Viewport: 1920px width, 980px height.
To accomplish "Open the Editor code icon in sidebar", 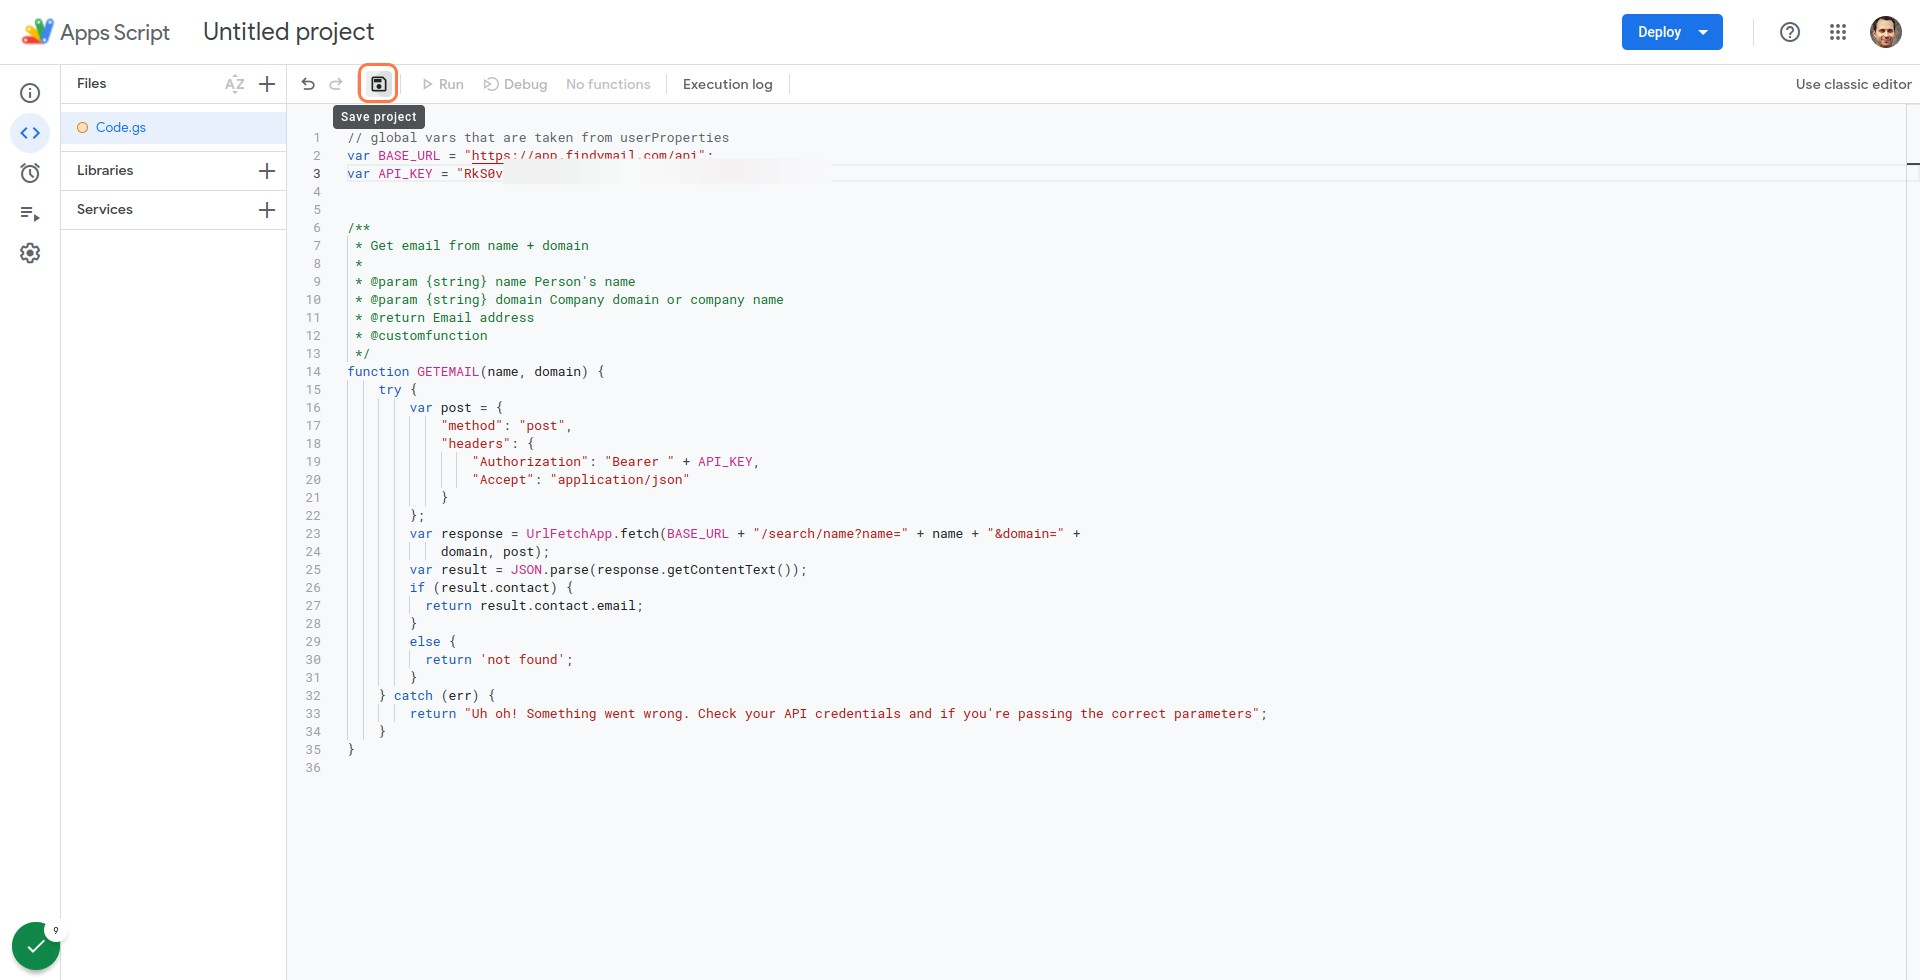I will [30, 133].
